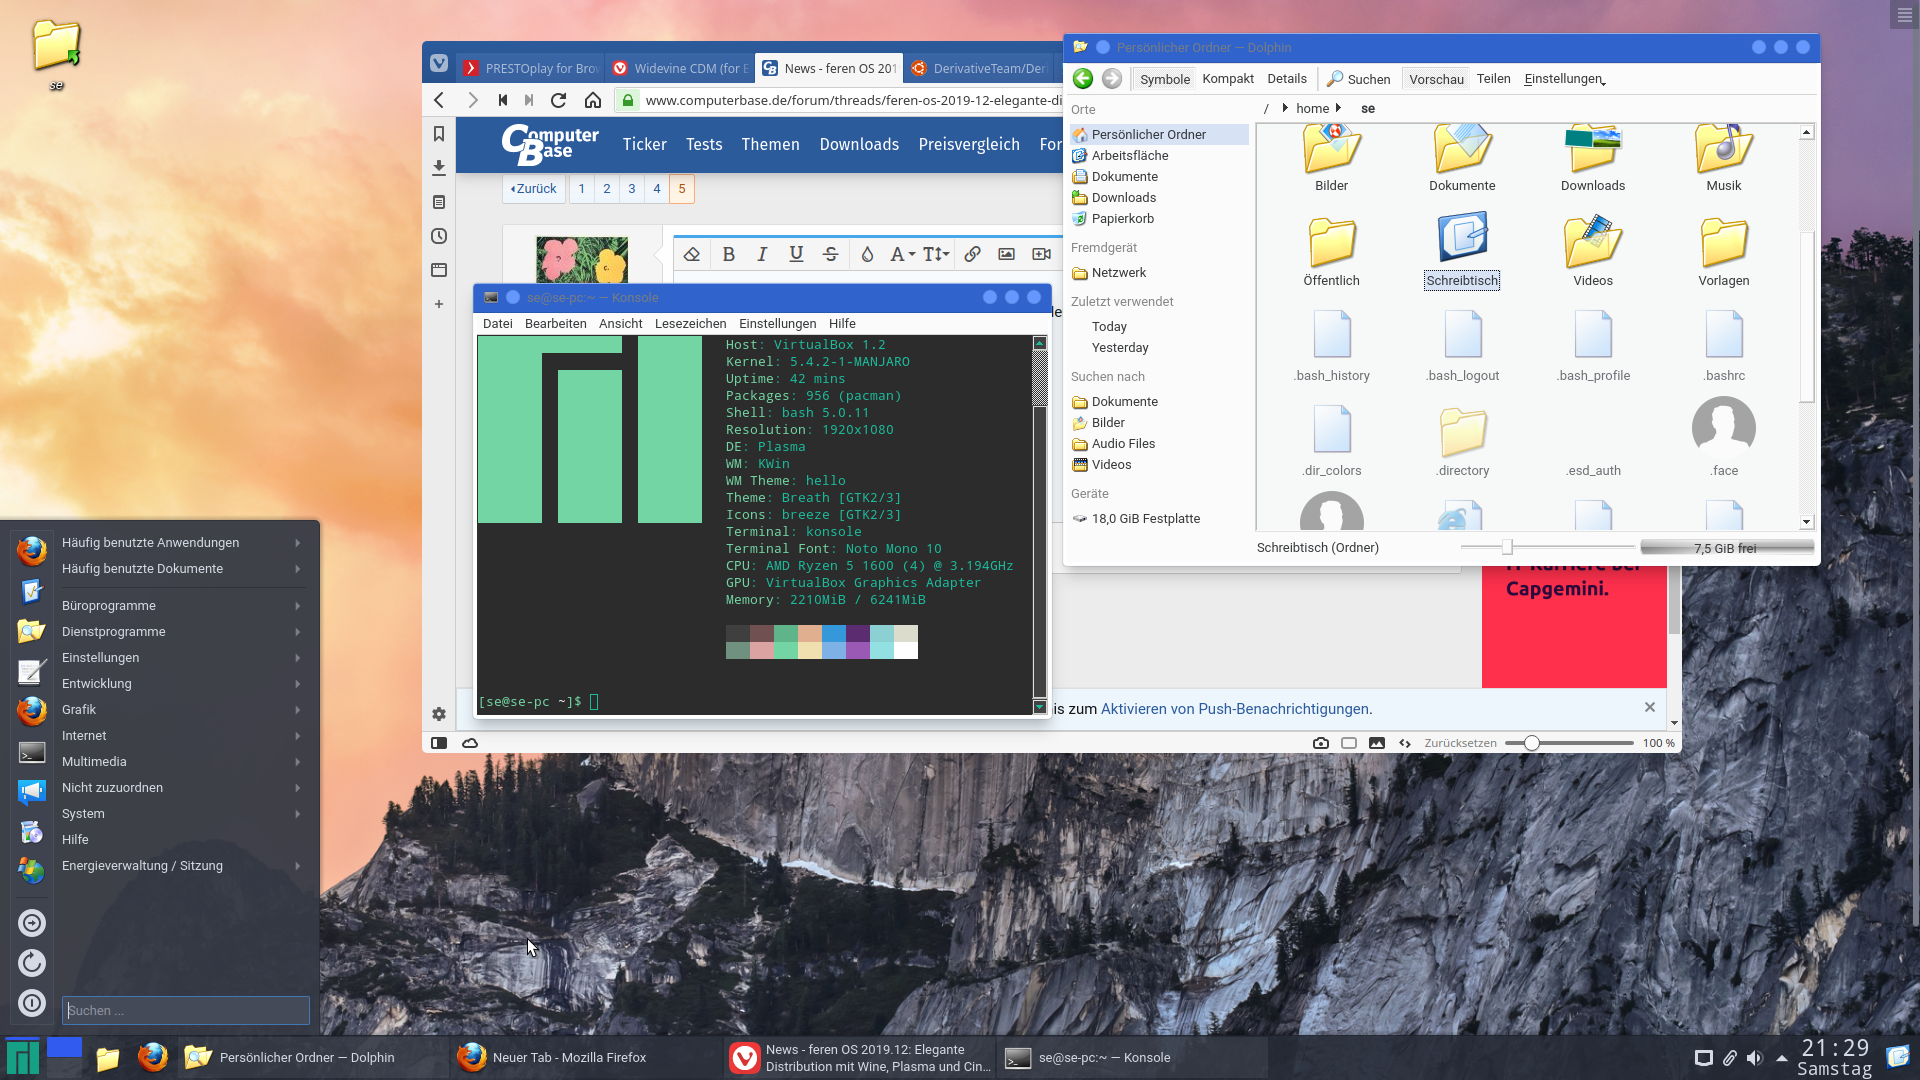Expand the Entwicklung submenu in application menu
1920x1080 pixels.
click(156, 683)
